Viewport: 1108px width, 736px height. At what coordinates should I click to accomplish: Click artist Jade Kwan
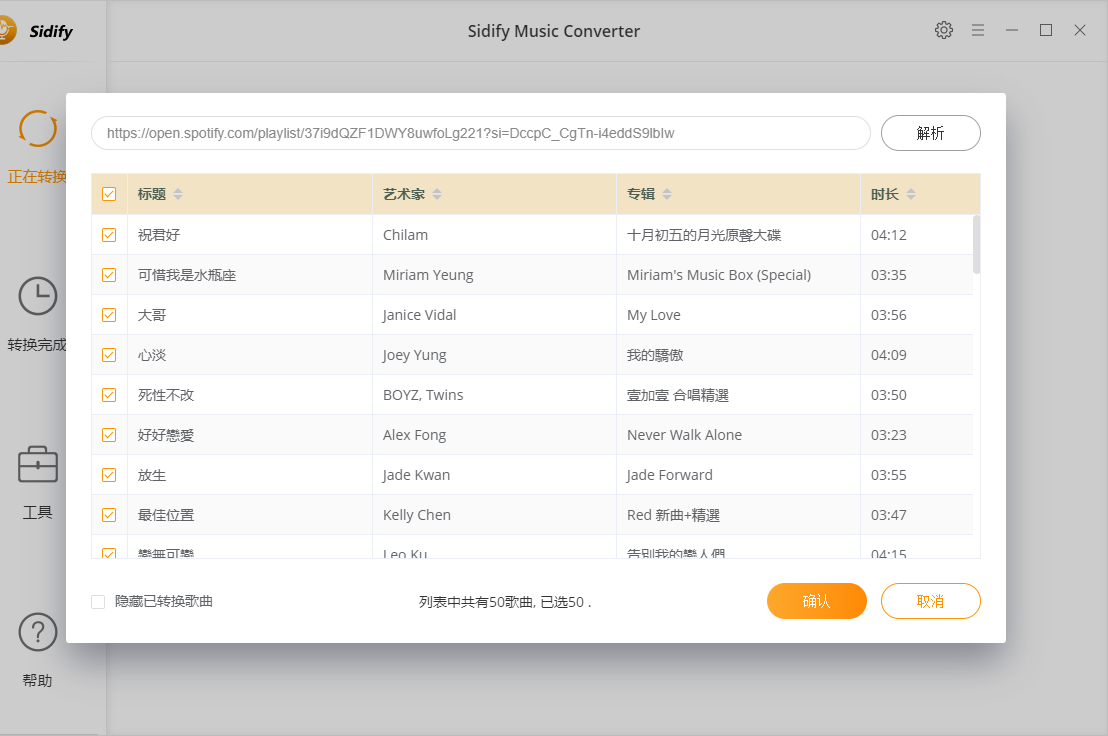click(x=417, y=475)
